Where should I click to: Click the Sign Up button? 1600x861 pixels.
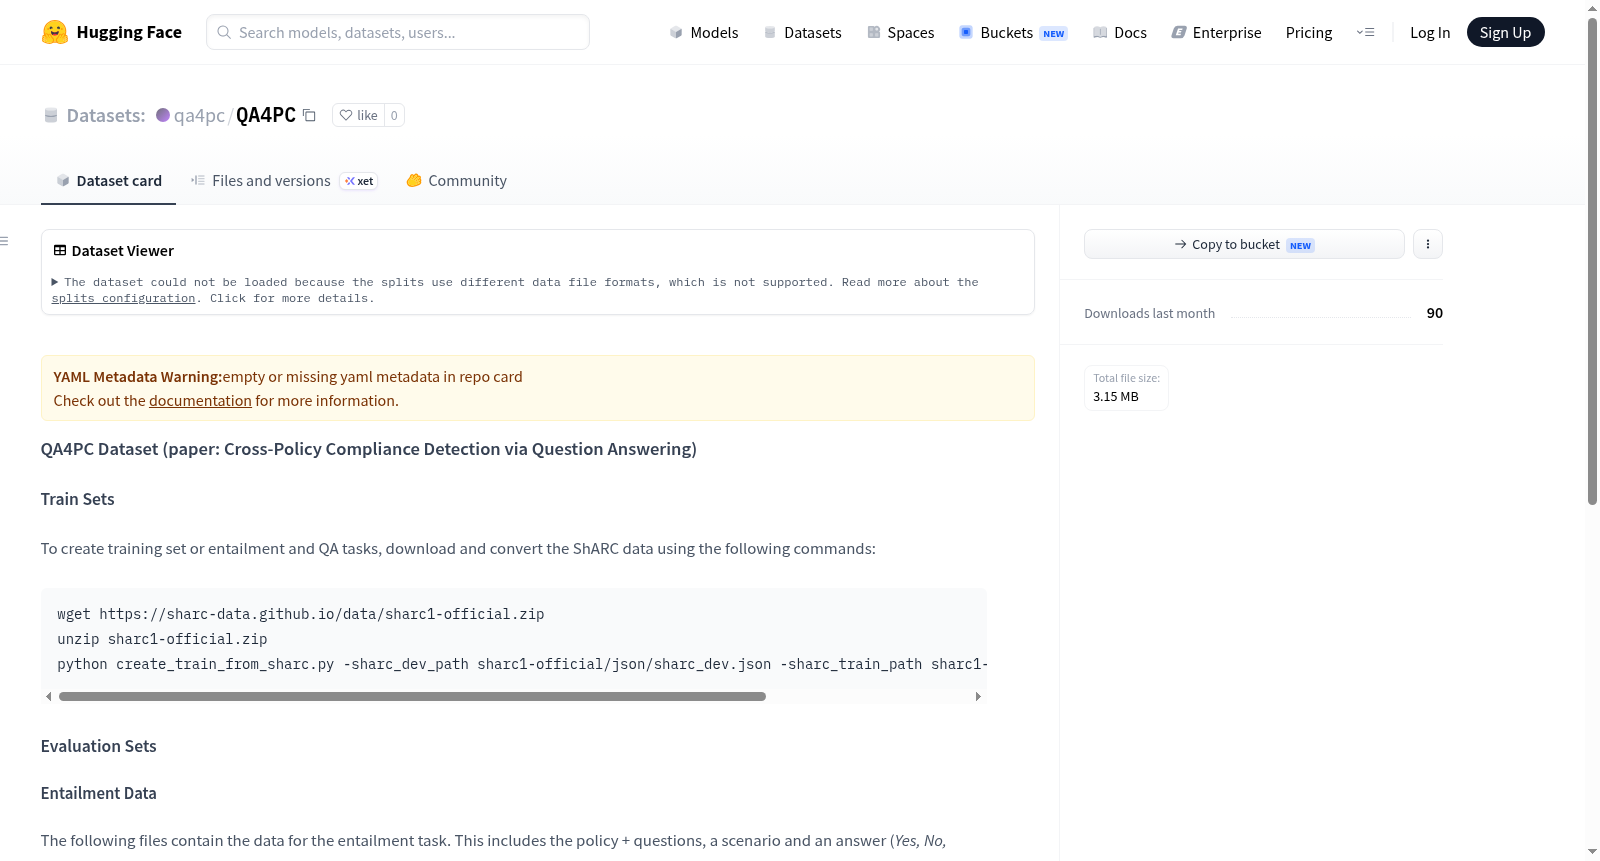1505,32
